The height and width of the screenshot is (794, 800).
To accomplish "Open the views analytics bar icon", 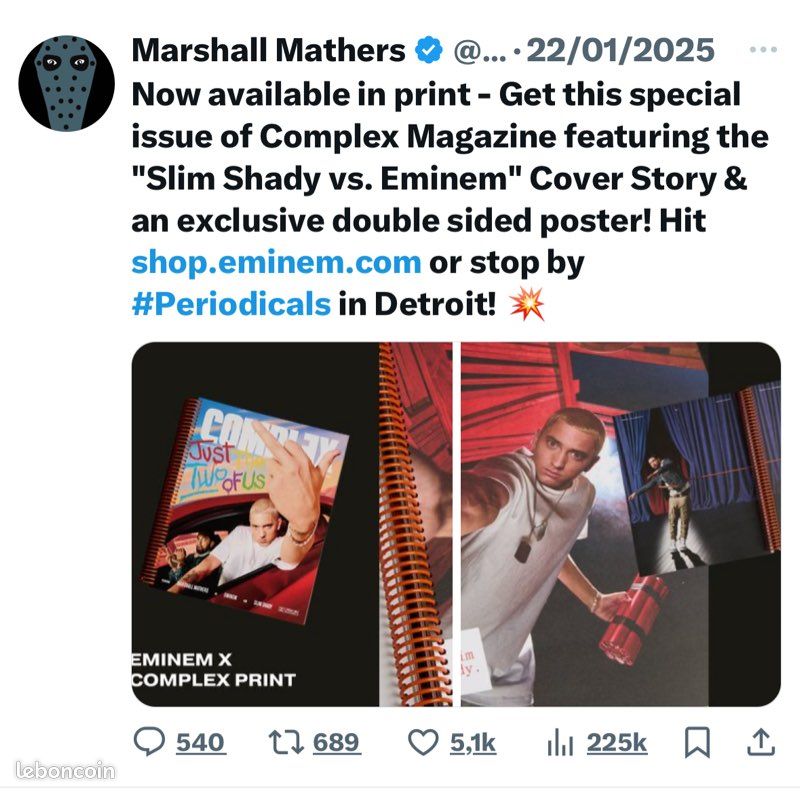I will pyautogui.click(x=560, y=742).
